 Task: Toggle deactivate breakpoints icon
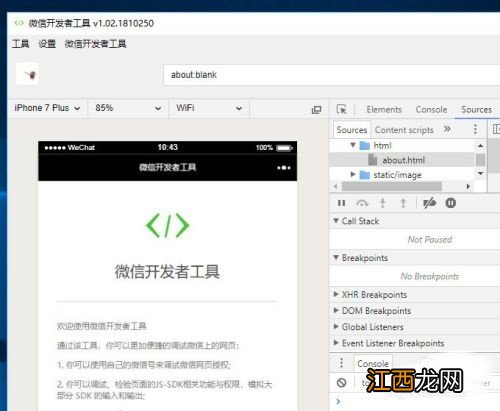(429, 203)
